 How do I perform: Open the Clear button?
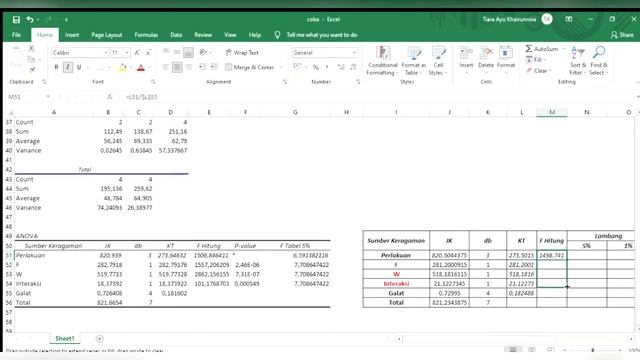(538, 71)
